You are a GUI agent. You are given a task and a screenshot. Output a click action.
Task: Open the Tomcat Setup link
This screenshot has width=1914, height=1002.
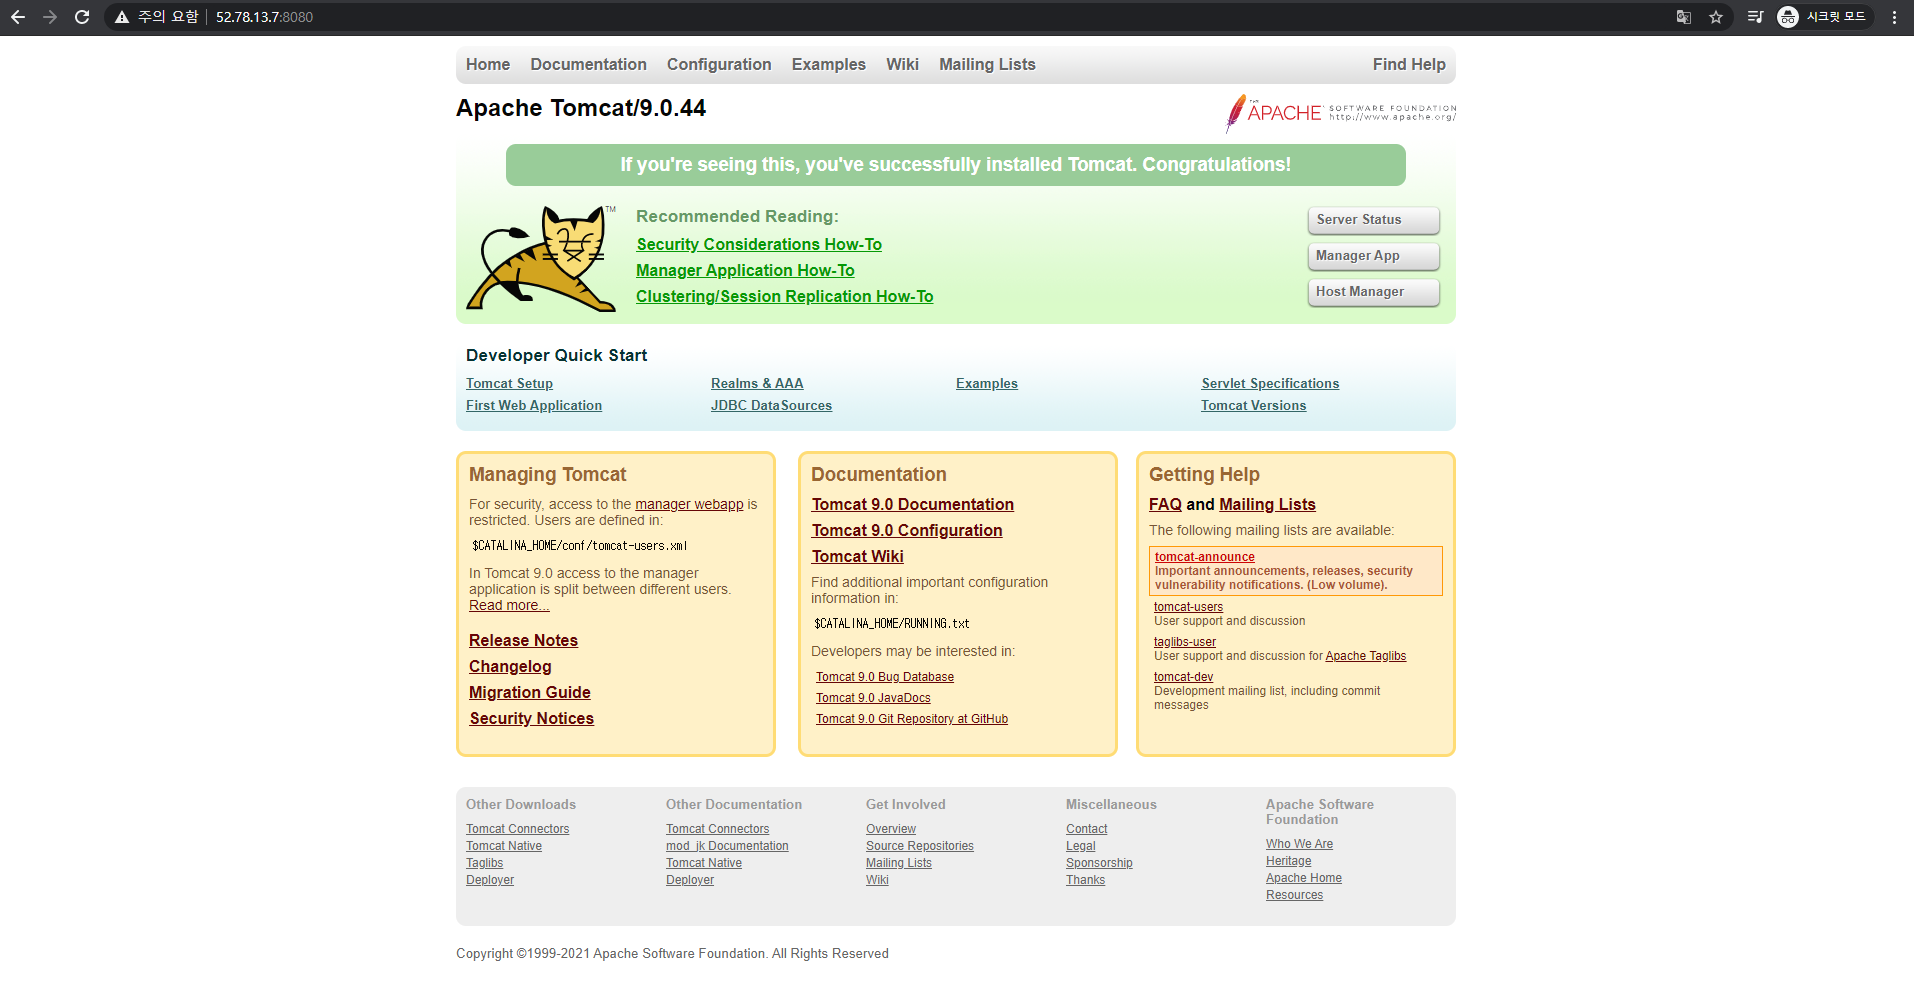[509, 383]
